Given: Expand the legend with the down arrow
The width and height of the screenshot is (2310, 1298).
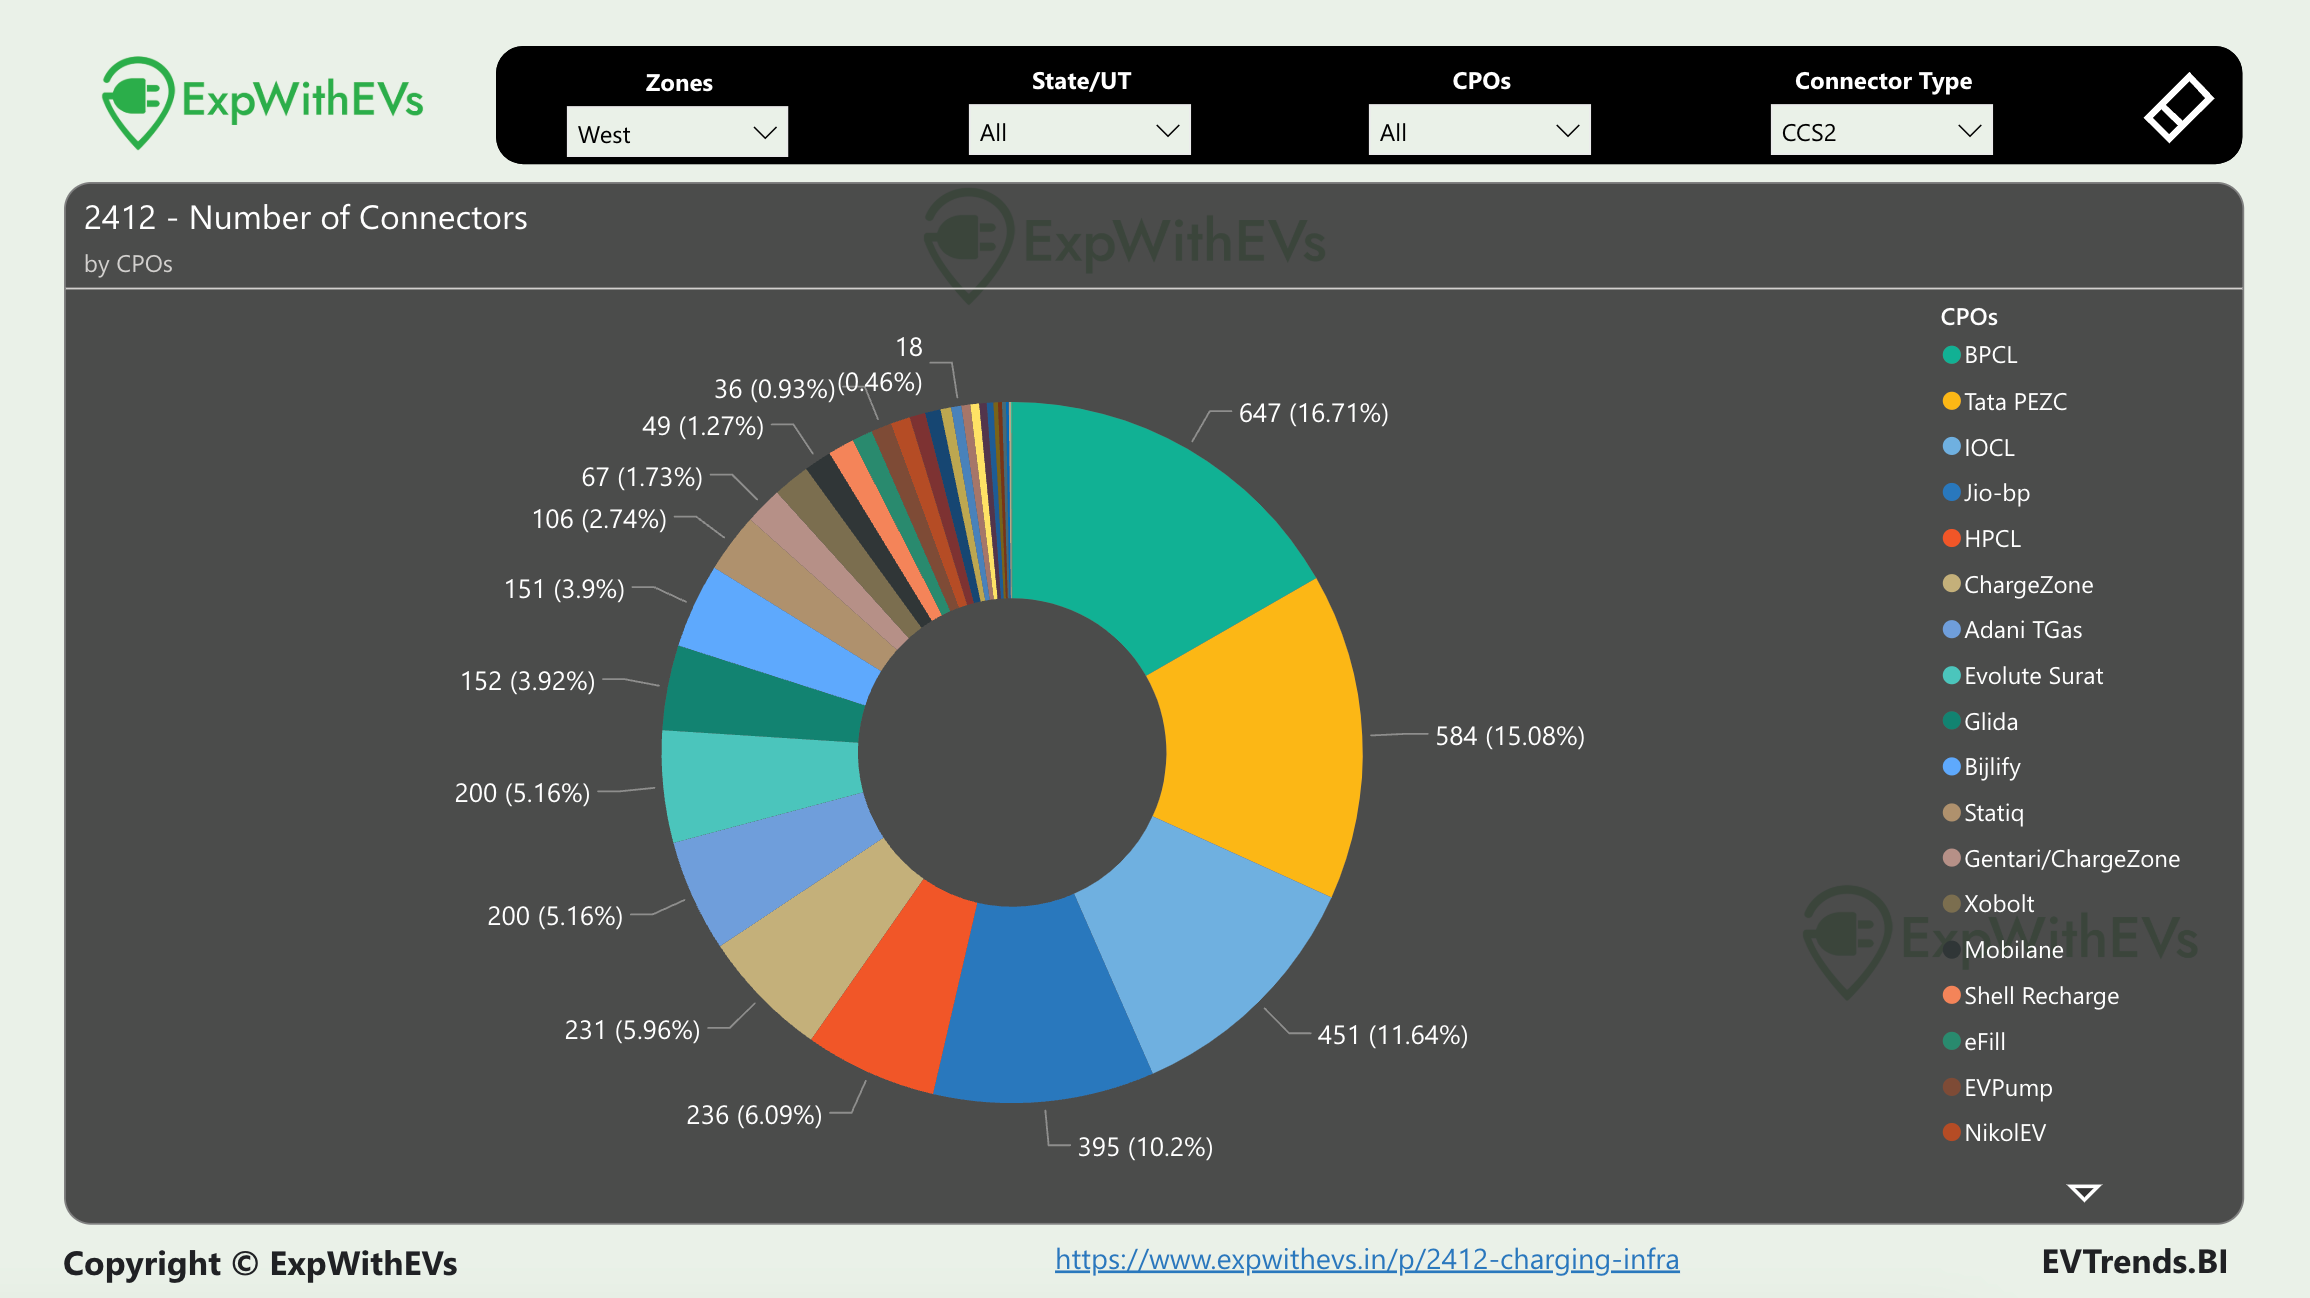Looking at the screenshot, I should coord(2084,1192).
